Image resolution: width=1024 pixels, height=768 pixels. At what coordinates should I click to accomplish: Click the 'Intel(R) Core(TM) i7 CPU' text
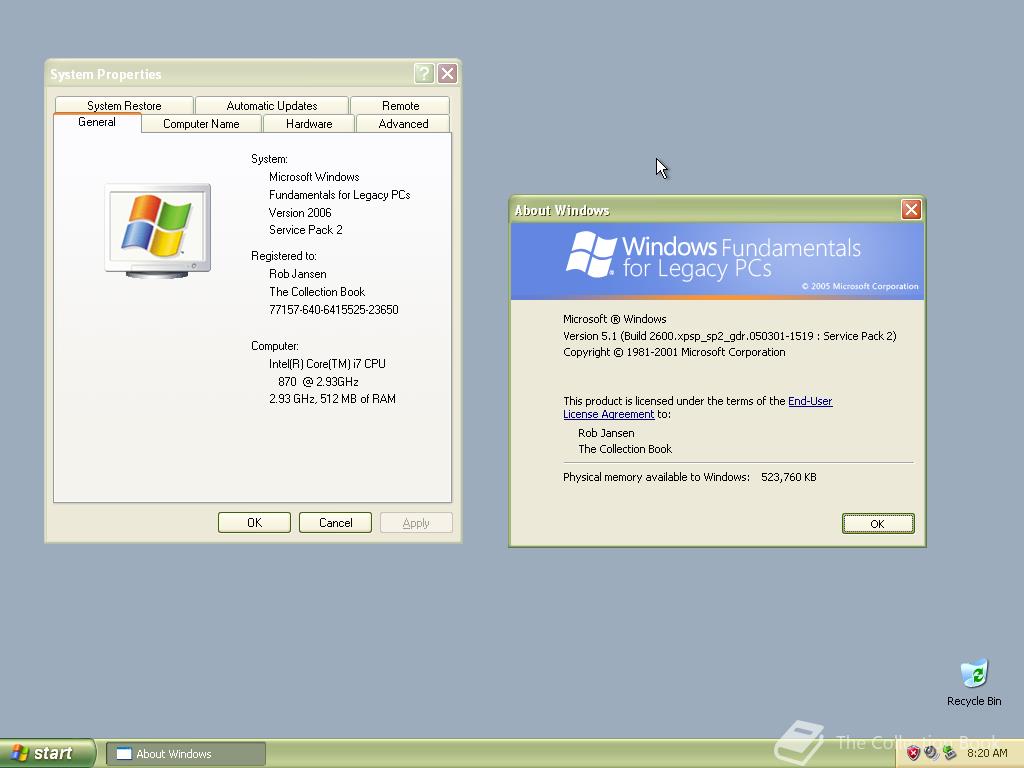(327, 364)
